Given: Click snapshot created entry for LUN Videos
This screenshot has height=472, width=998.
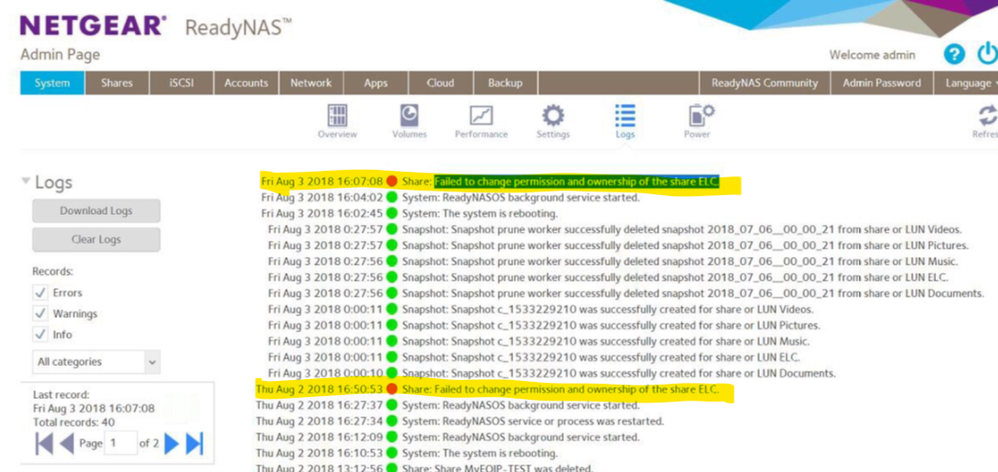Looking at the screenshot, I should [607, 309].
